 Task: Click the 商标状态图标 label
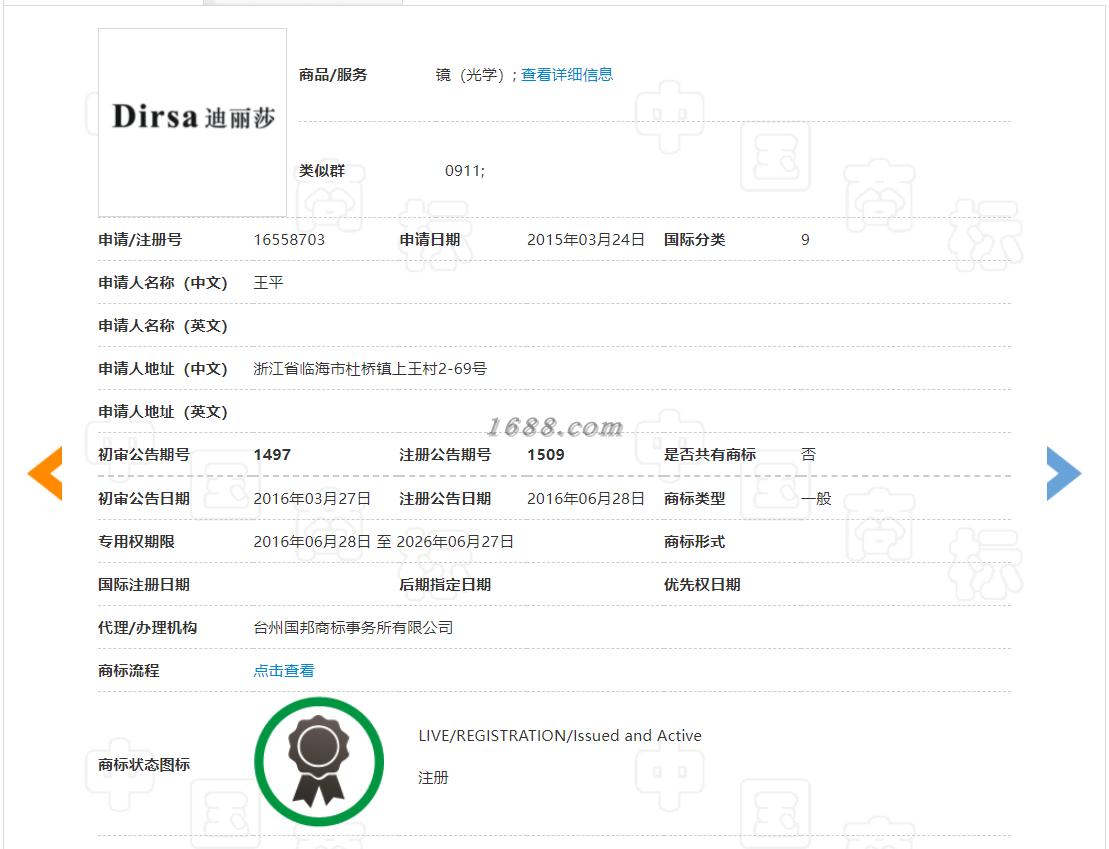tap(144, 765)
